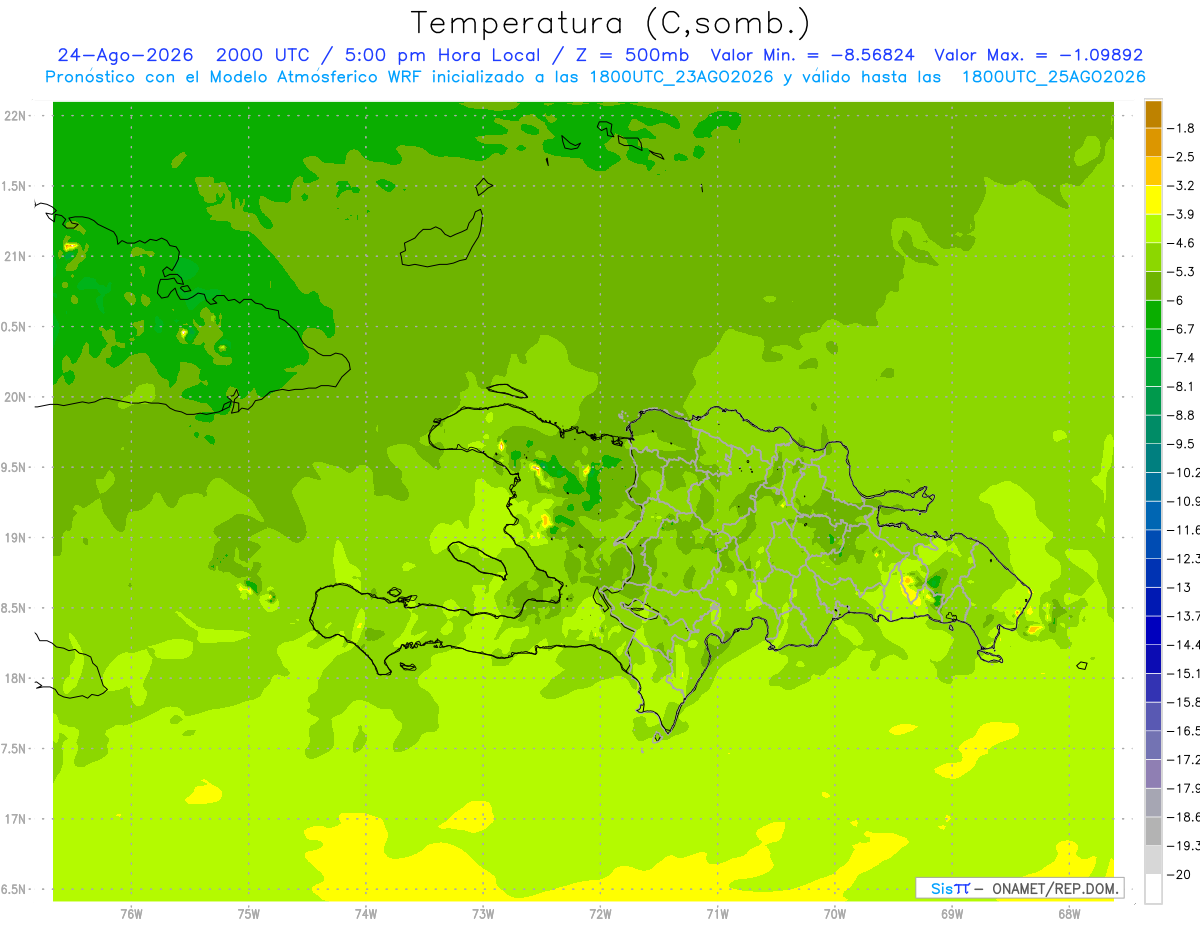Image resolution: width=1200 pixels, height=927 pixels.
Task: Click the 69W longitude label
Action: pos(952,913)
